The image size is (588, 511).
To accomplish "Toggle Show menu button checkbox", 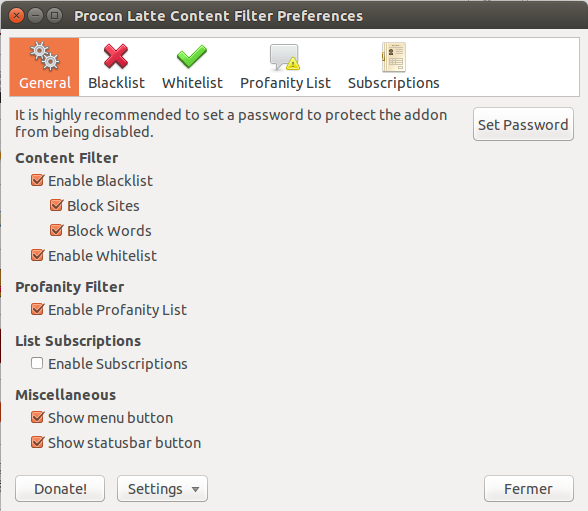I will pyautogui.click(x=38, y=417).
